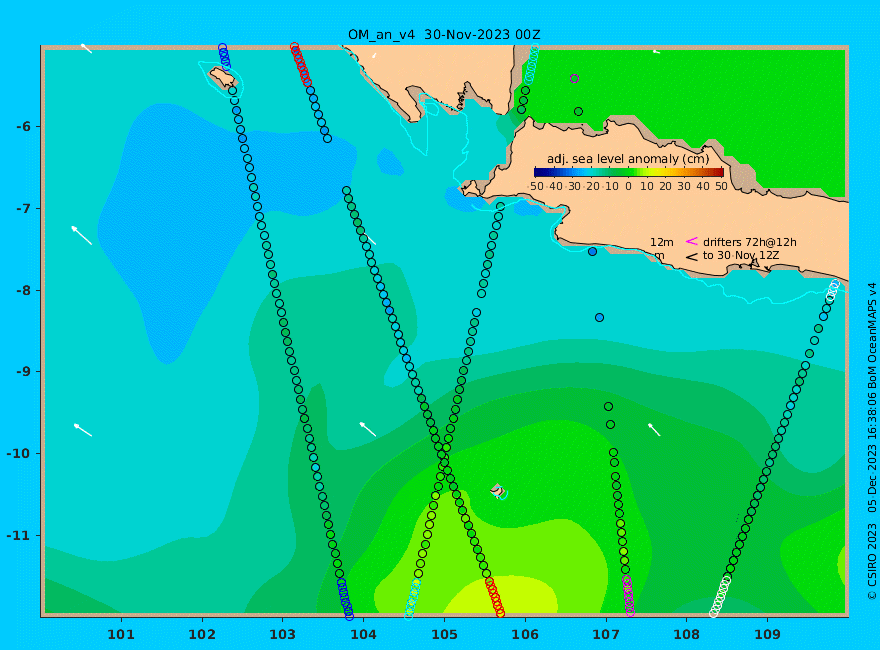The image size is (880, 650).
Task: Click latitude axis label -6
Action: click(x=23, y=126)
